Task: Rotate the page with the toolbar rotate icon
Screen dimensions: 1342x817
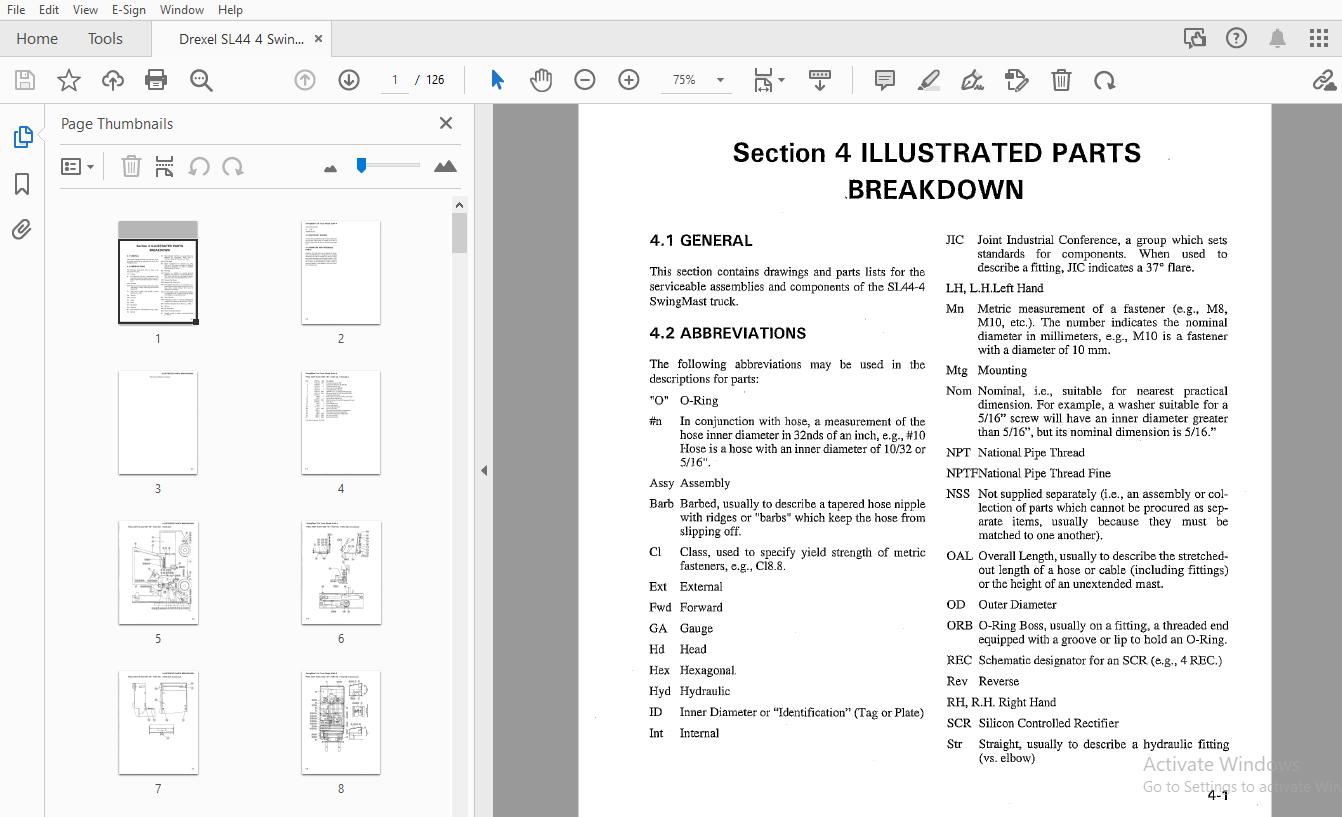Action: click(x=1104, y=80)
